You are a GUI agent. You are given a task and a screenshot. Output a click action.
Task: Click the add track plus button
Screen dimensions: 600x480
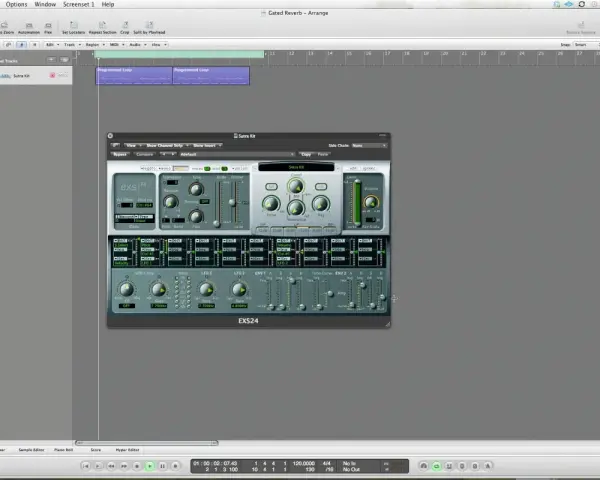(x=51, y=60)
